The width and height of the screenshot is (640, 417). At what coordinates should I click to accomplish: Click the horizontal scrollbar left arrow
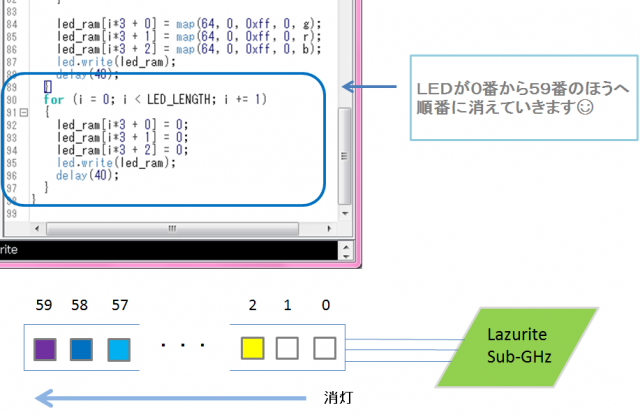click(x=37, y=228)
